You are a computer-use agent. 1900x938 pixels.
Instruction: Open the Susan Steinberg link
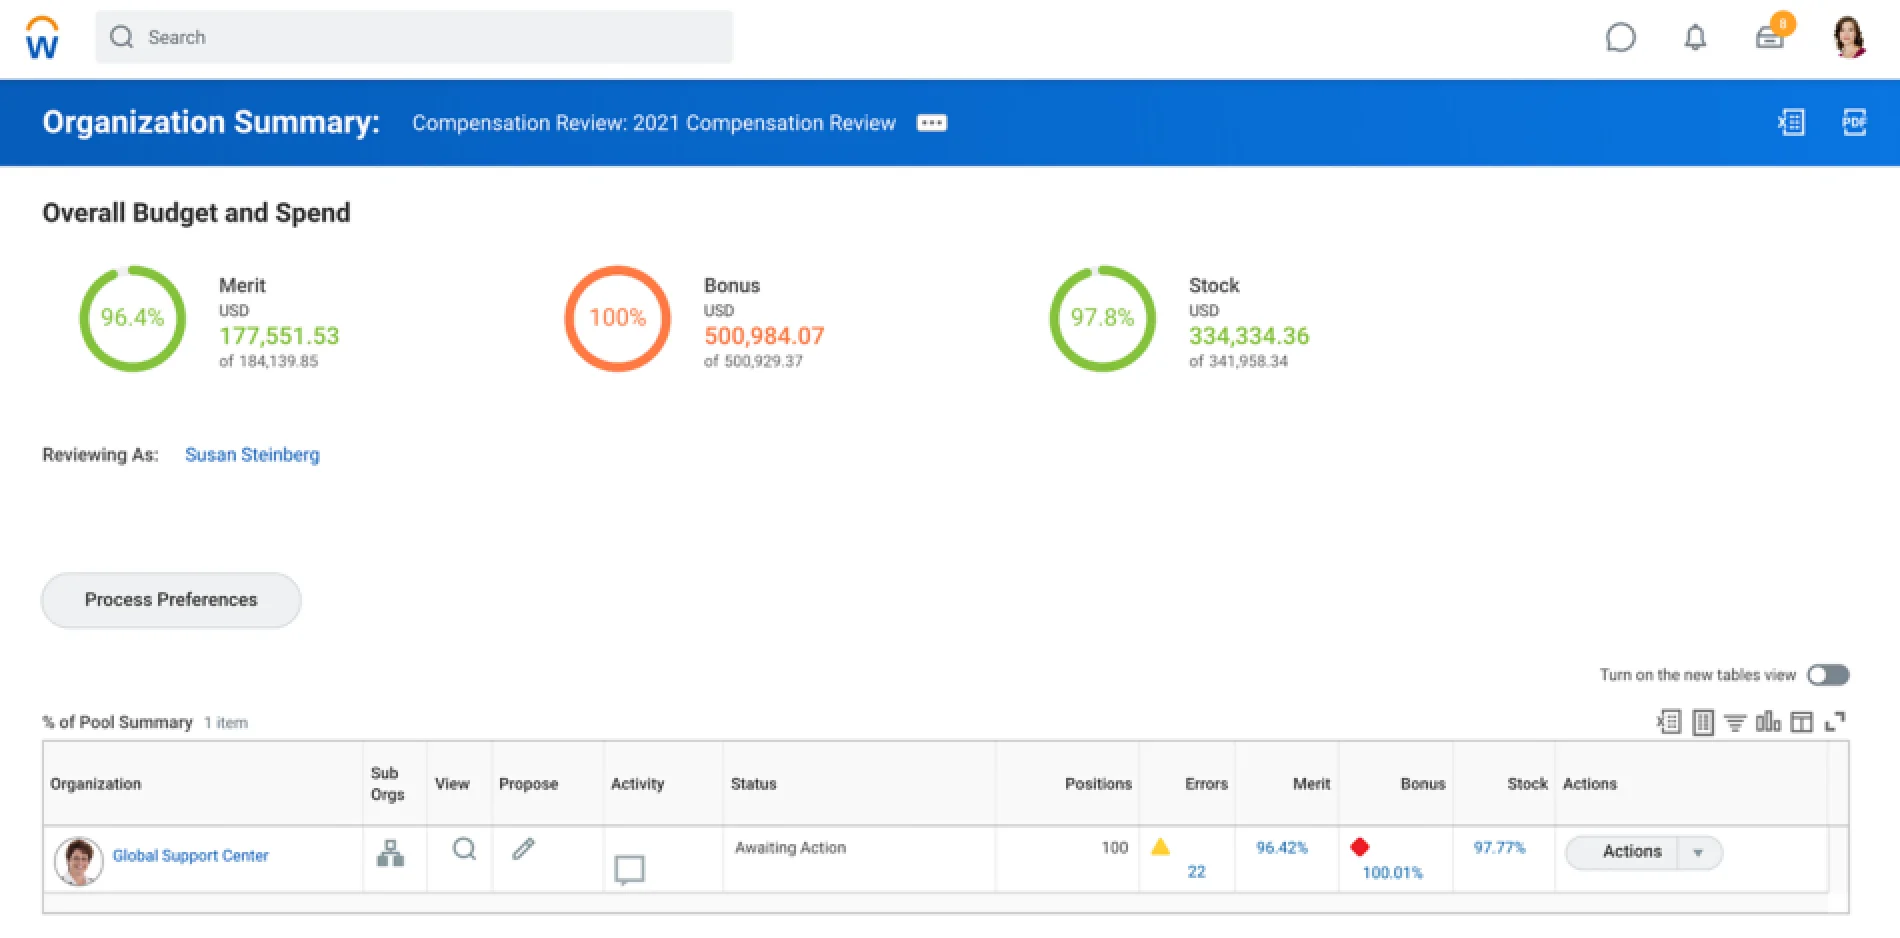click(252, 455)
